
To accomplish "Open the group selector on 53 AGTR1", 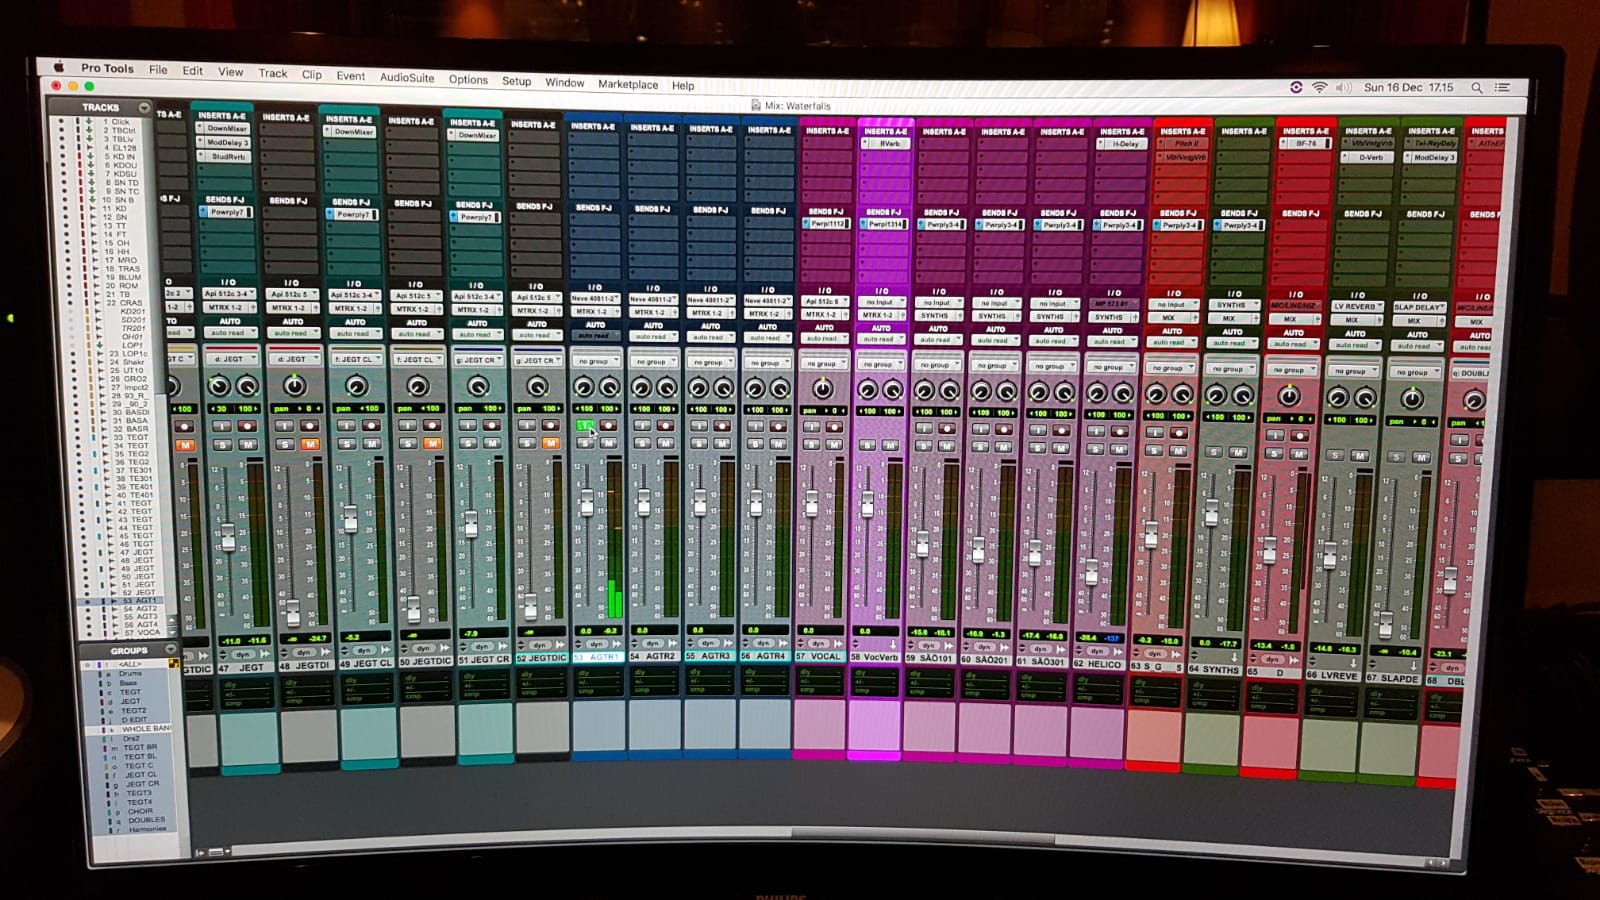I will [595, 361].
